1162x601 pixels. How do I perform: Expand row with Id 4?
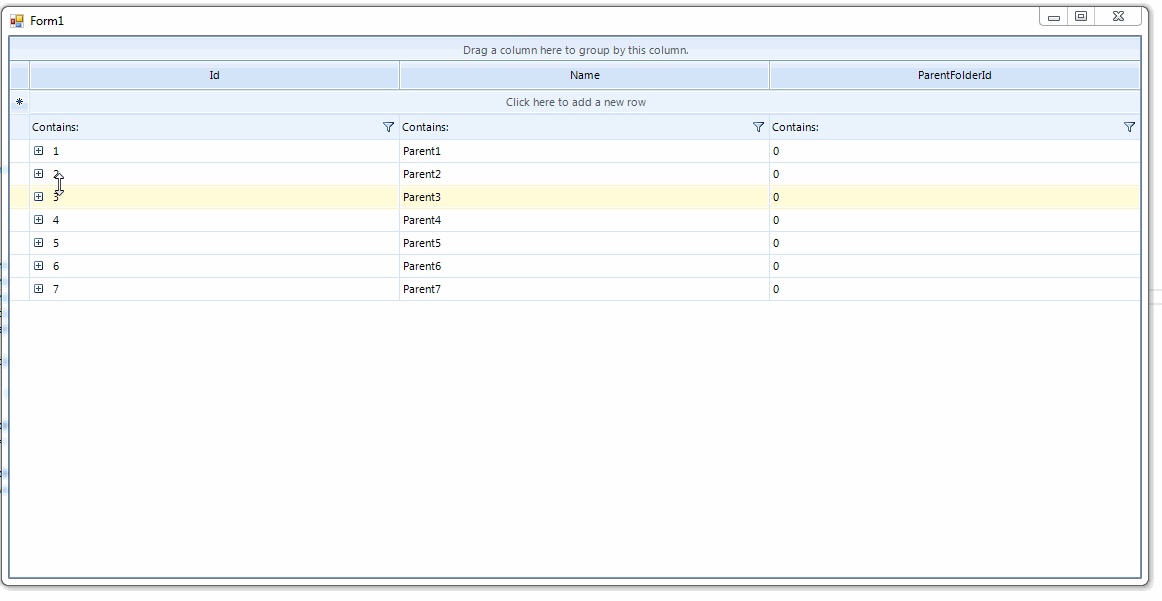click(x=39, y=220)
